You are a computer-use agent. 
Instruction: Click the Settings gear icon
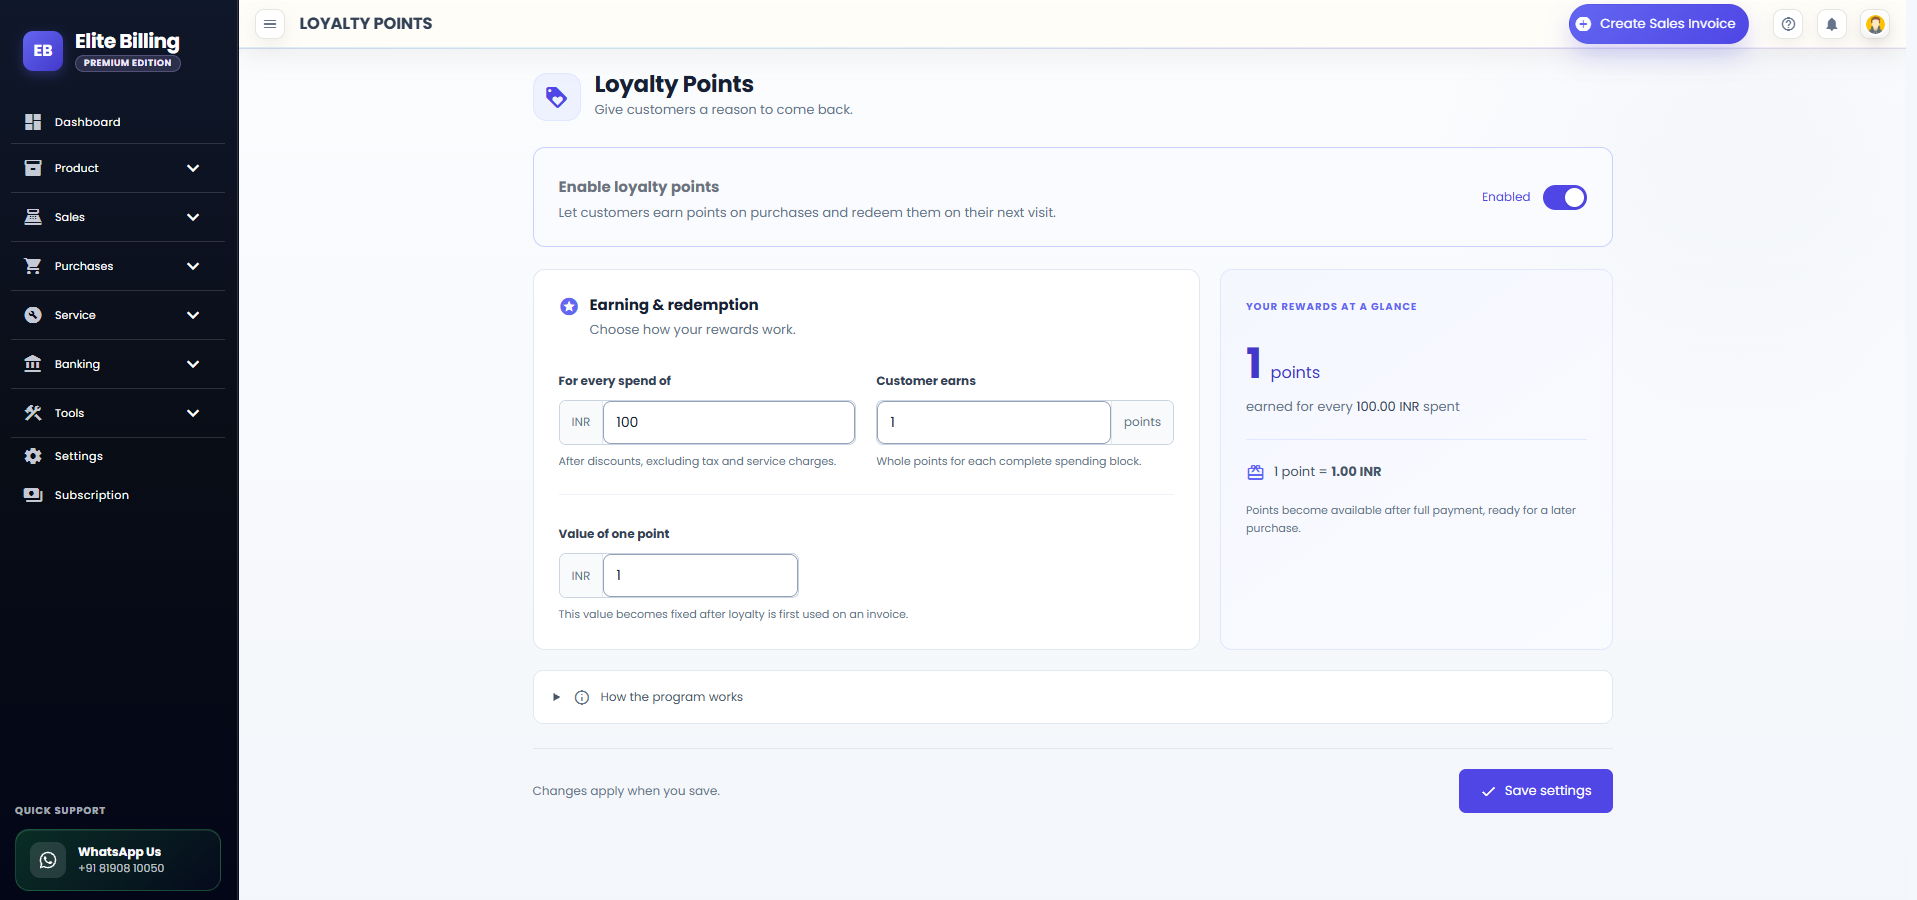33,456
